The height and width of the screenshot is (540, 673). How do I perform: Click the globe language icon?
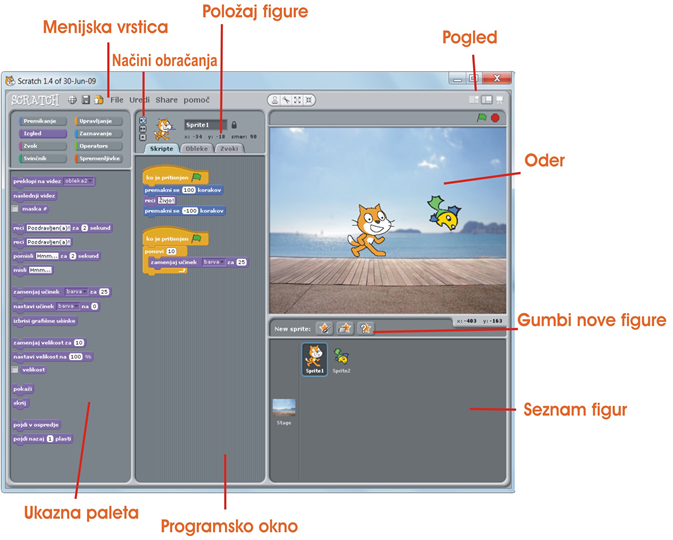(x=72, y=99)
